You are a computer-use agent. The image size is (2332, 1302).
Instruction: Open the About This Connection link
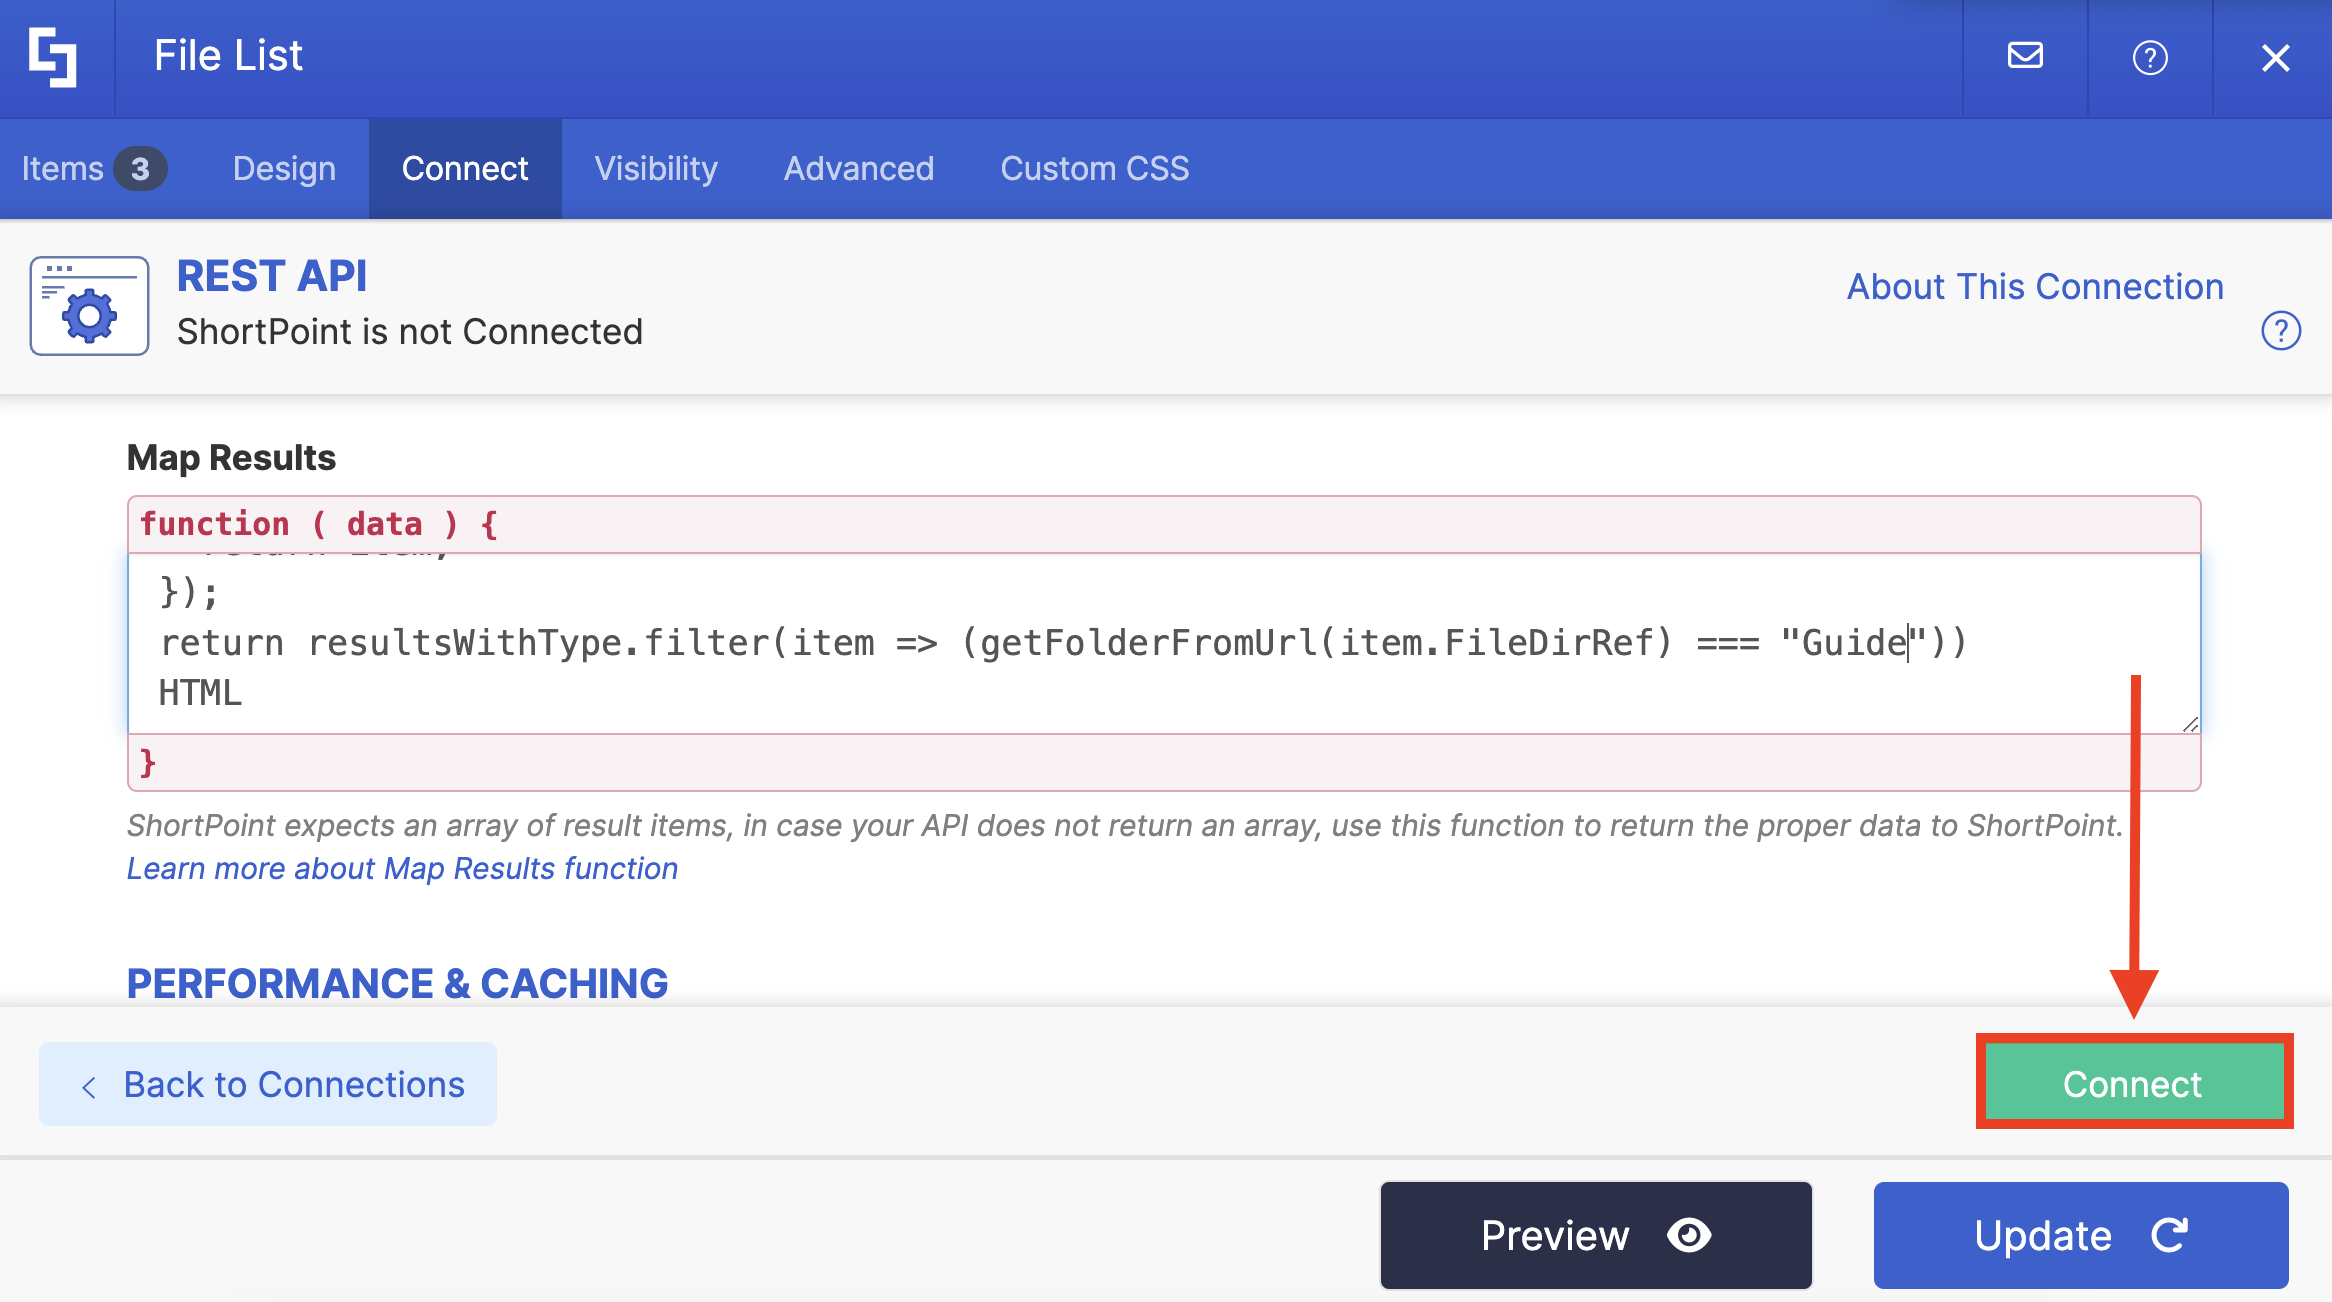coord(2034,287)
